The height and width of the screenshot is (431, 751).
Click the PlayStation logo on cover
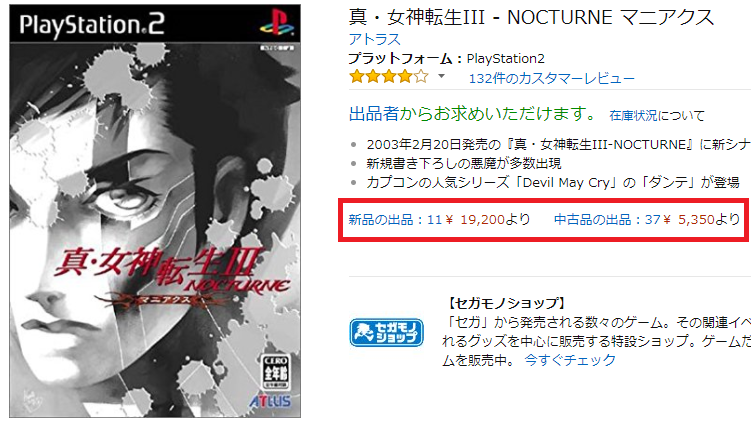pyautogui.click(x=276, y=23)
